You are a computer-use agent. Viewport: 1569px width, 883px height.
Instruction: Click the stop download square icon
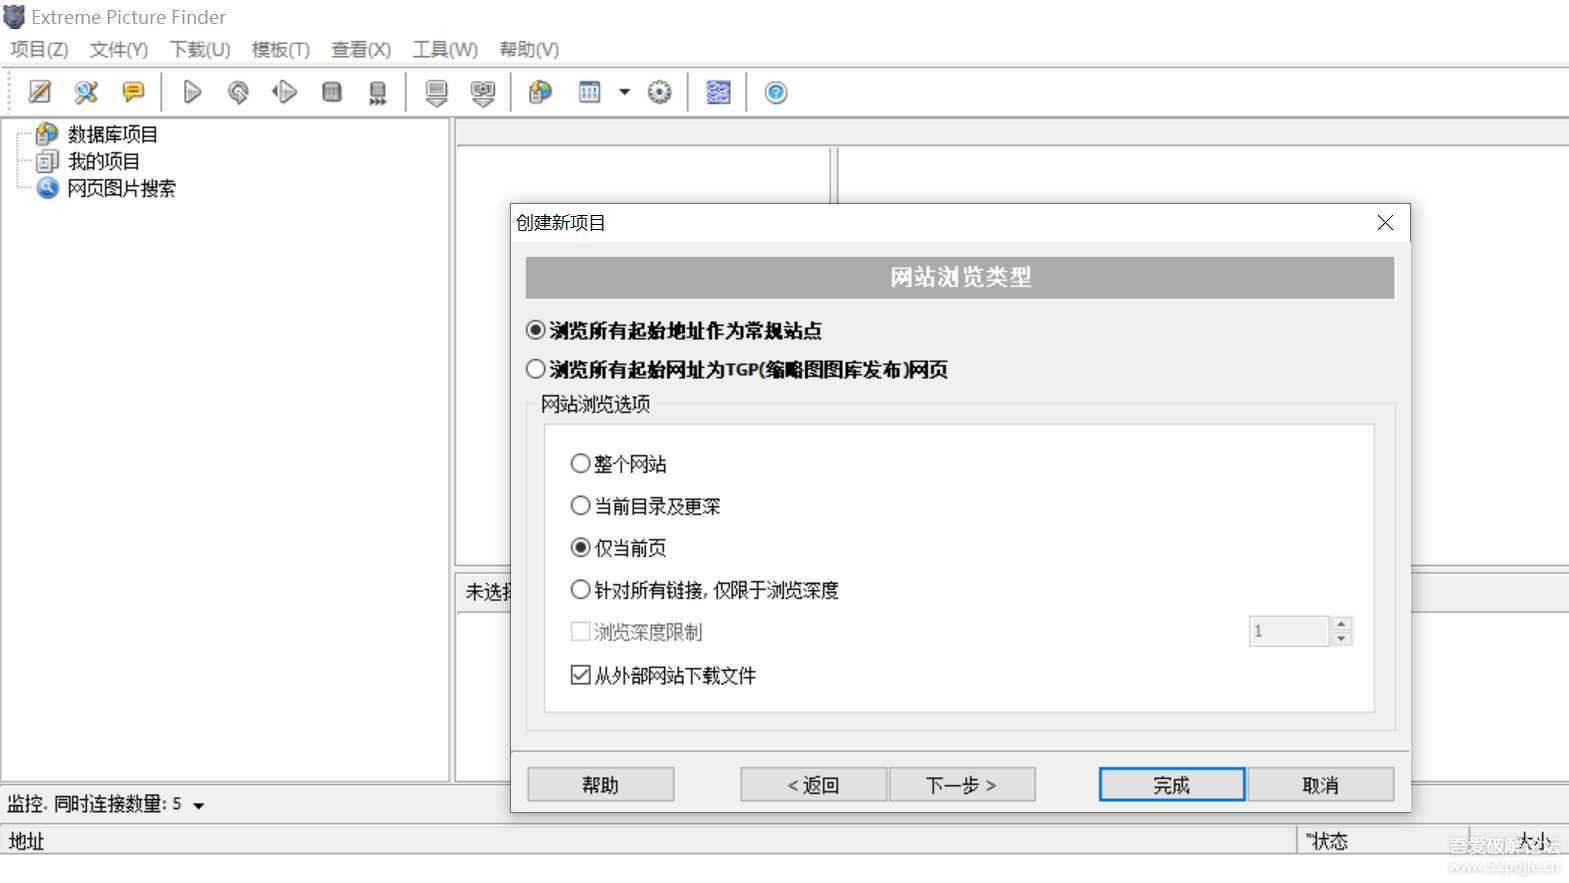[332, 93]
